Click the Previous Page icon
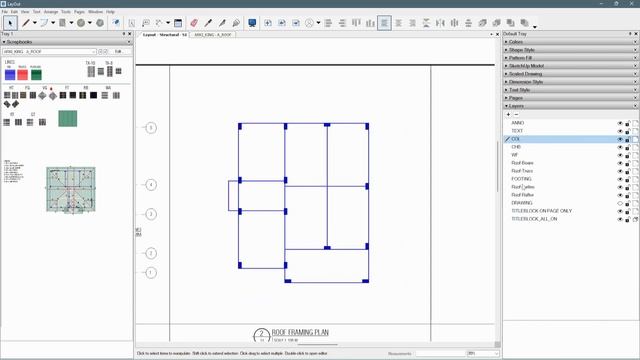 [282, 23]
